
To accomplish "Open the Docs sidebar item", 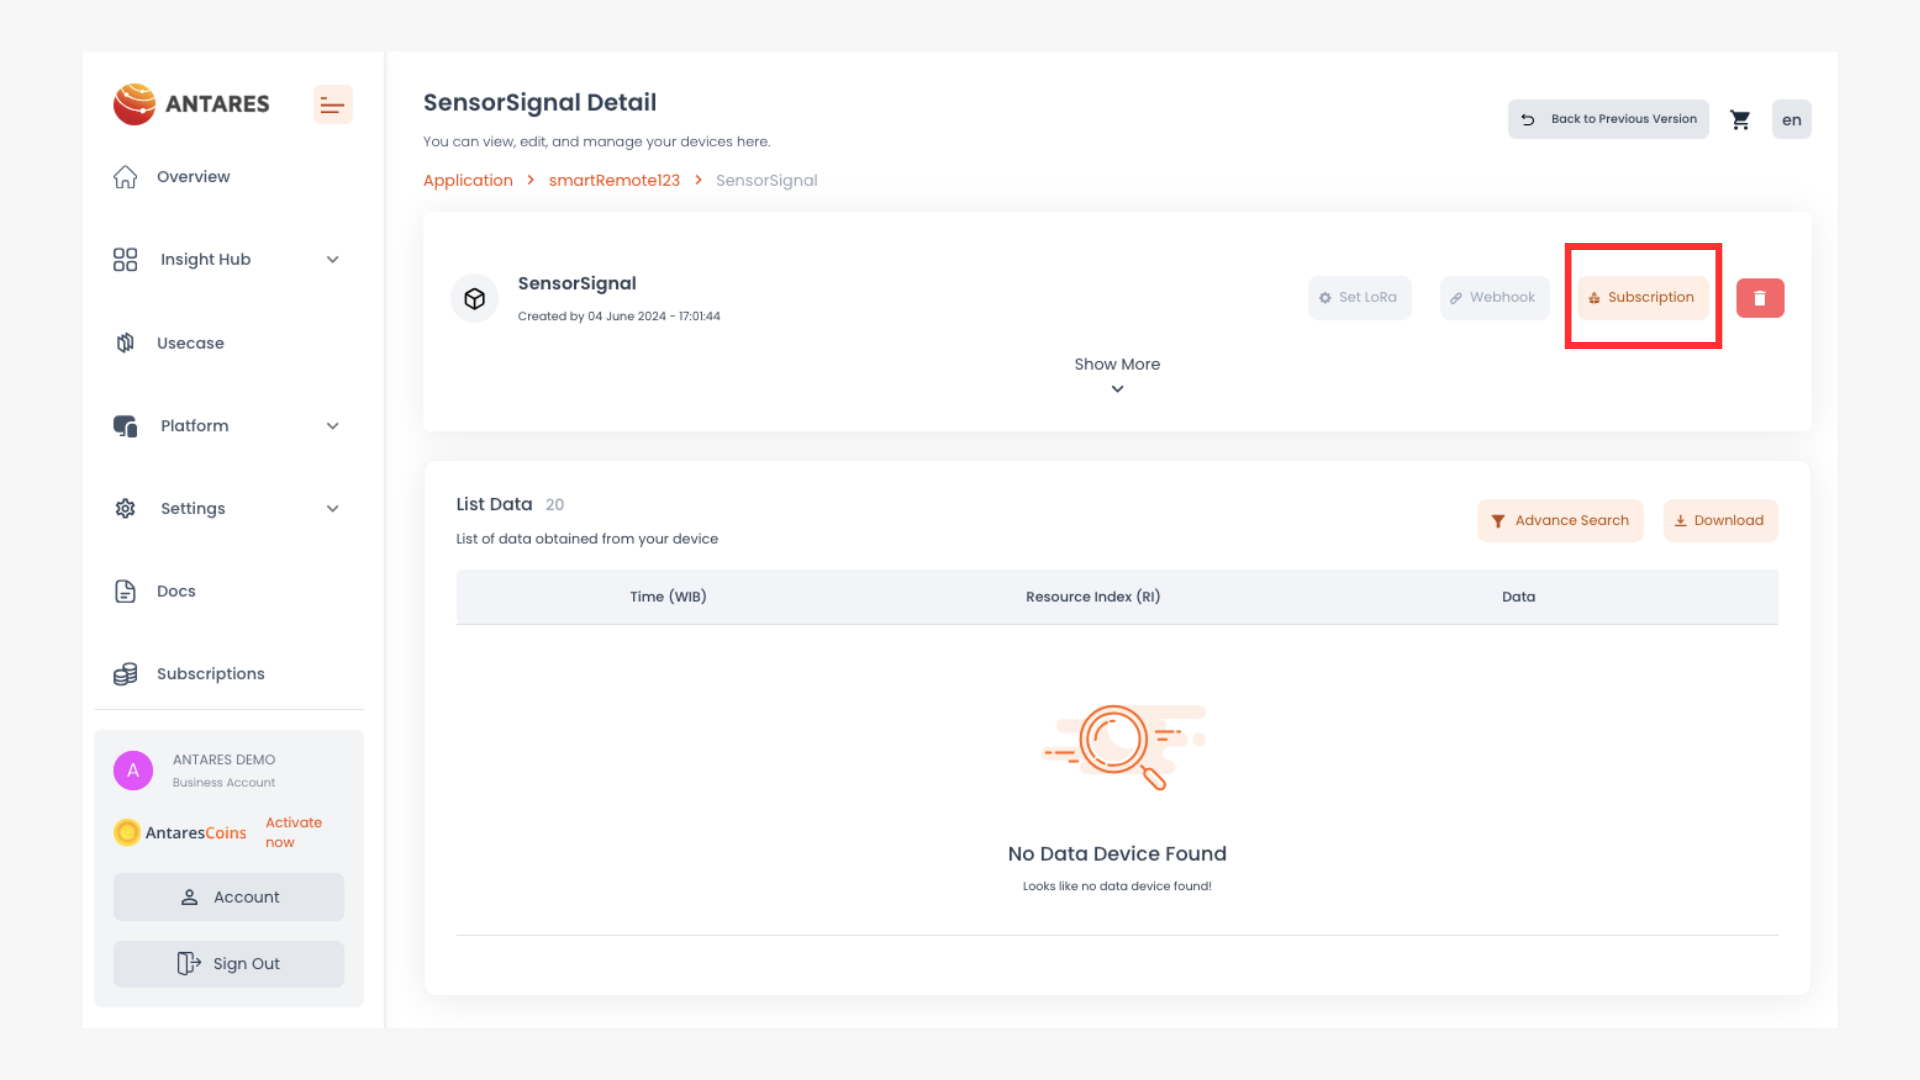I will tap(176, 591).
